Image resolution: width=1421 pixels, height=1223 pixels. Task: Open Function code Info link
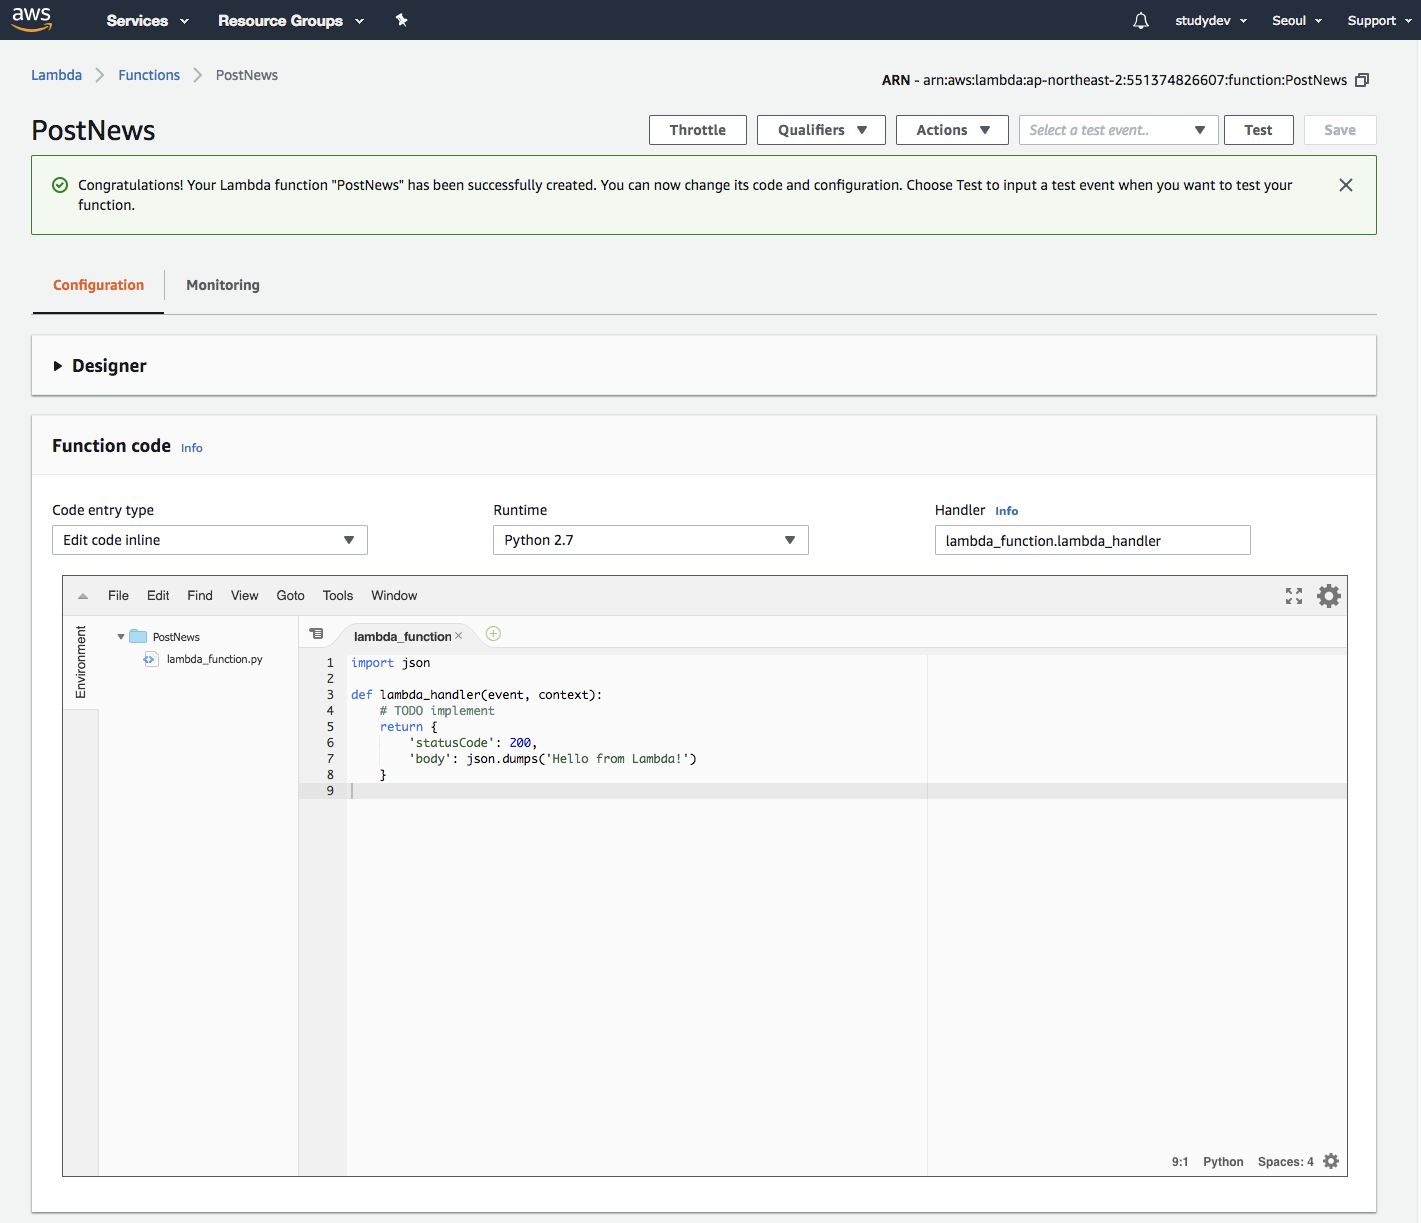point(192,448)
